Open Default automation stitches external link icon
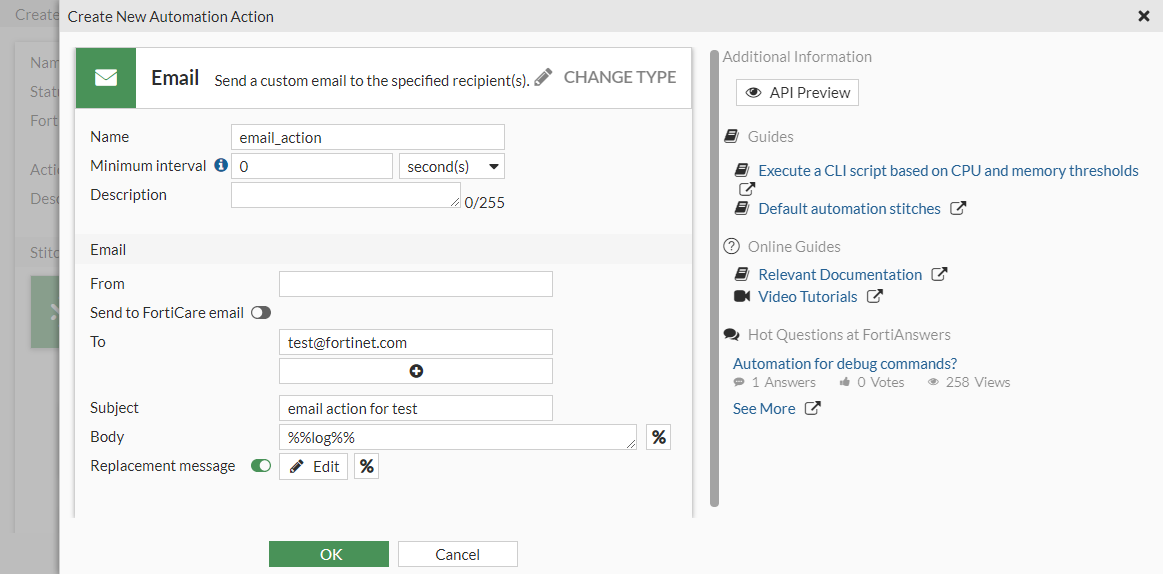The width and height of the screenshot is (1163, 574). (x=958, y=209)
